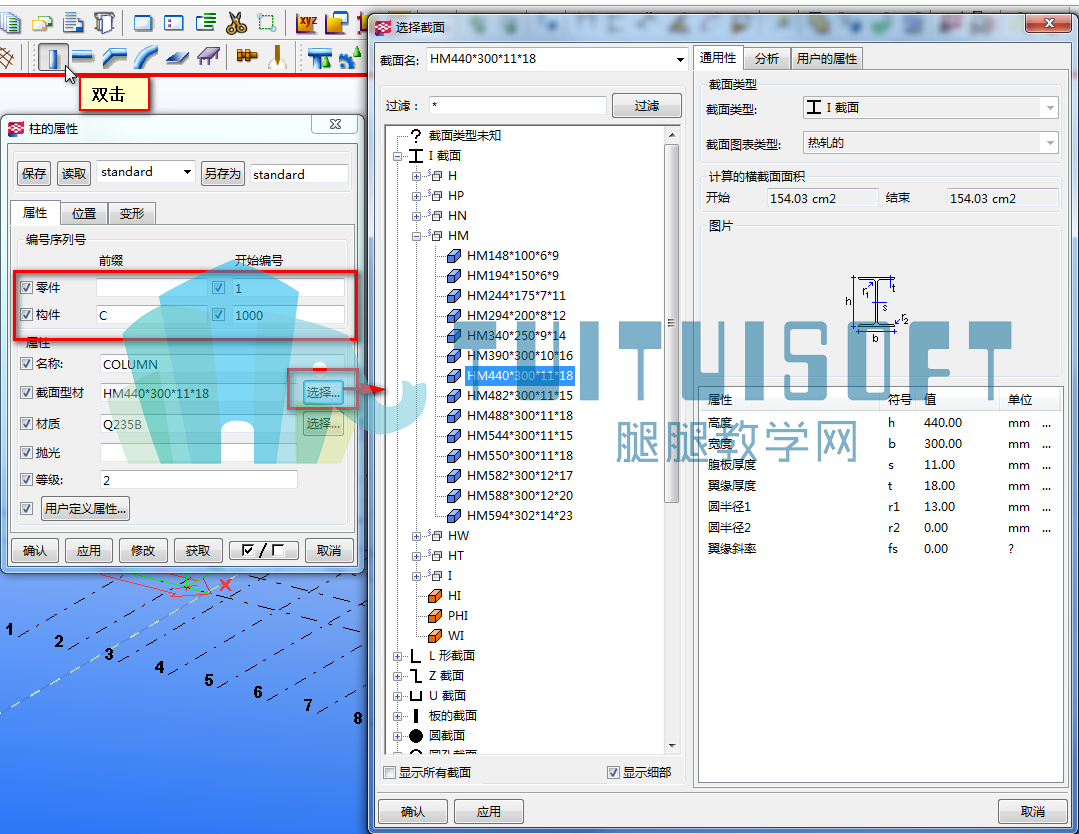Viewport: 1079px width, 834px height.
Task: Toggle the 材质 checkbox
Action: (x=27, y=423)
